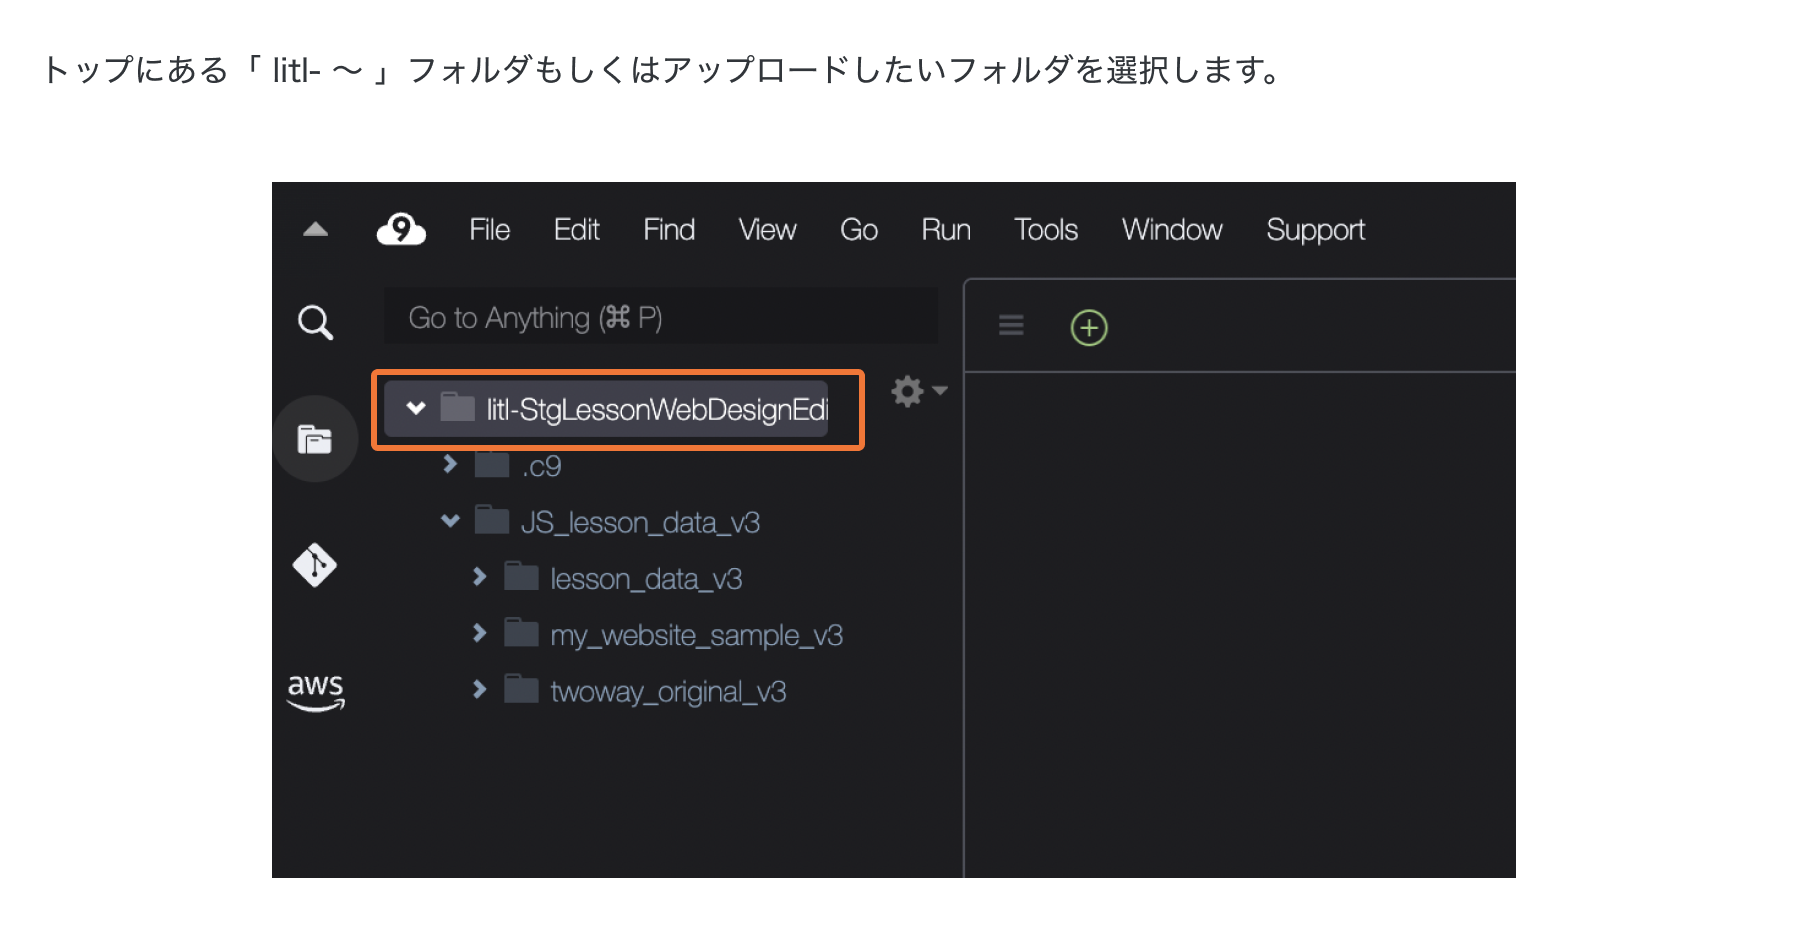This screenshot has height=948, width=1820.
Task: Open the Support menu
Action: tap(1315, 230)
